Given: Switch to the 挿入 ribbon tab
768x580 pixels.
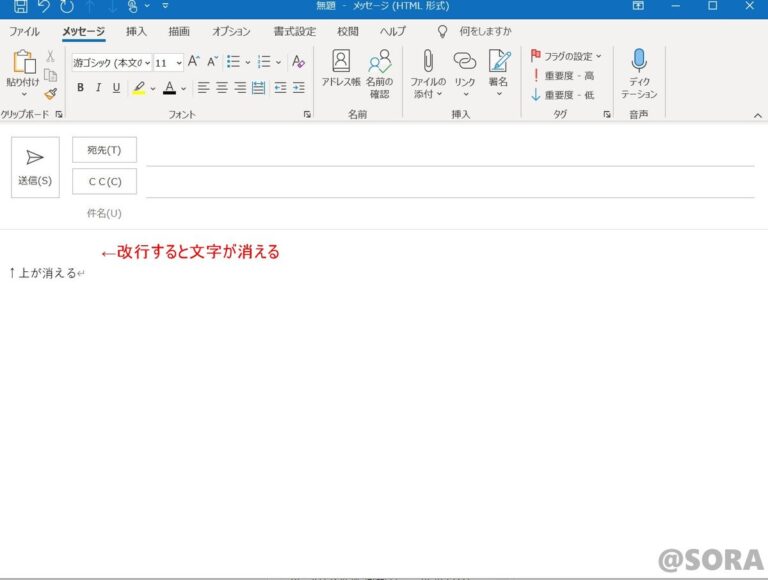Looking at the screenshot, I should click(136, 31).
